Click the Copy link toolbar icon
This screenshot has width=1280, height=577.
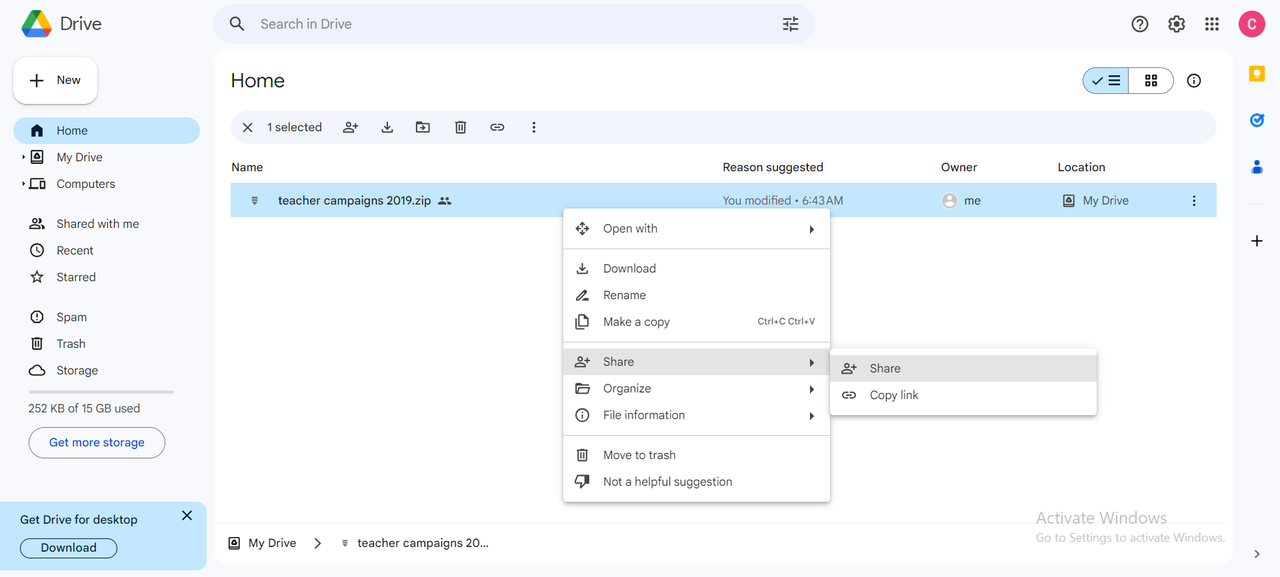tap(497, 127)
